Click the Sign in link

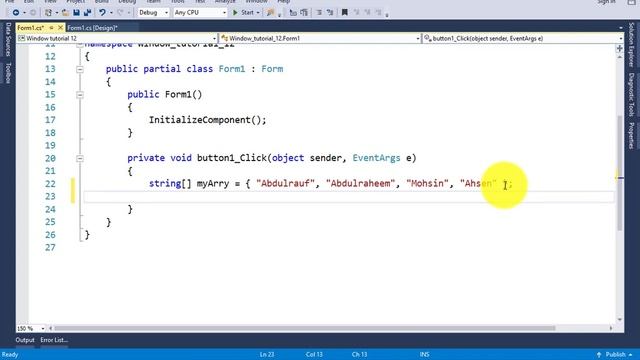tap(606, 2)
